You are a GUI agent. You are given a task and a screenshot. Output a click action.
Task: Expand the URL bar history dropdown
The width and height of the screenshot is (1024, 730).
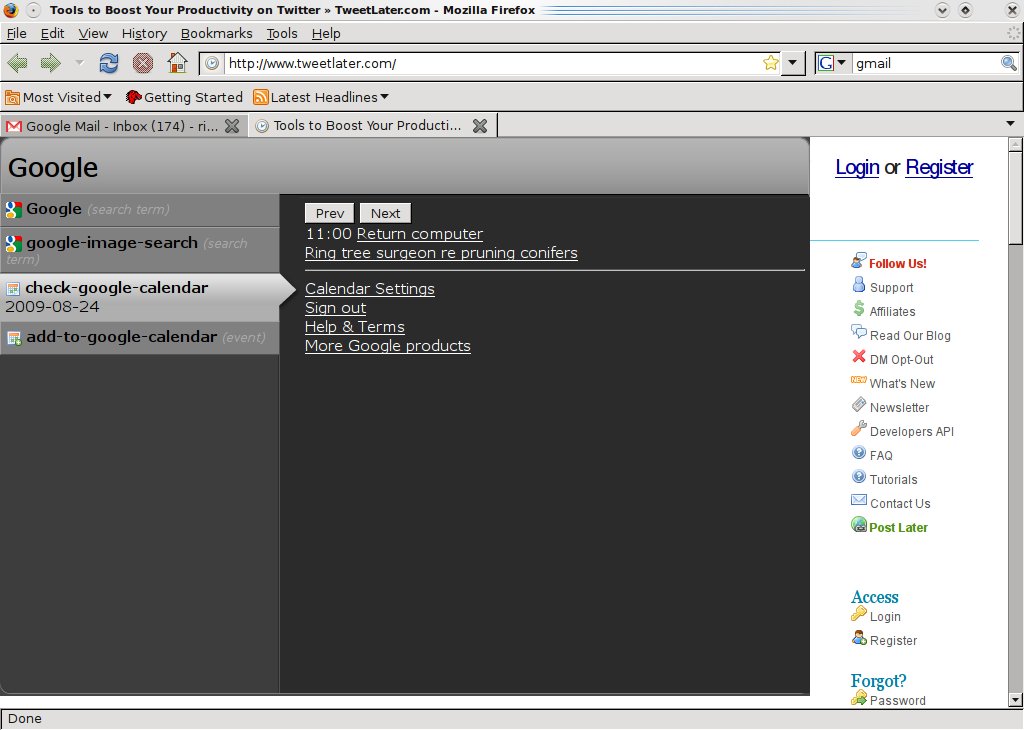pos(792,63)
